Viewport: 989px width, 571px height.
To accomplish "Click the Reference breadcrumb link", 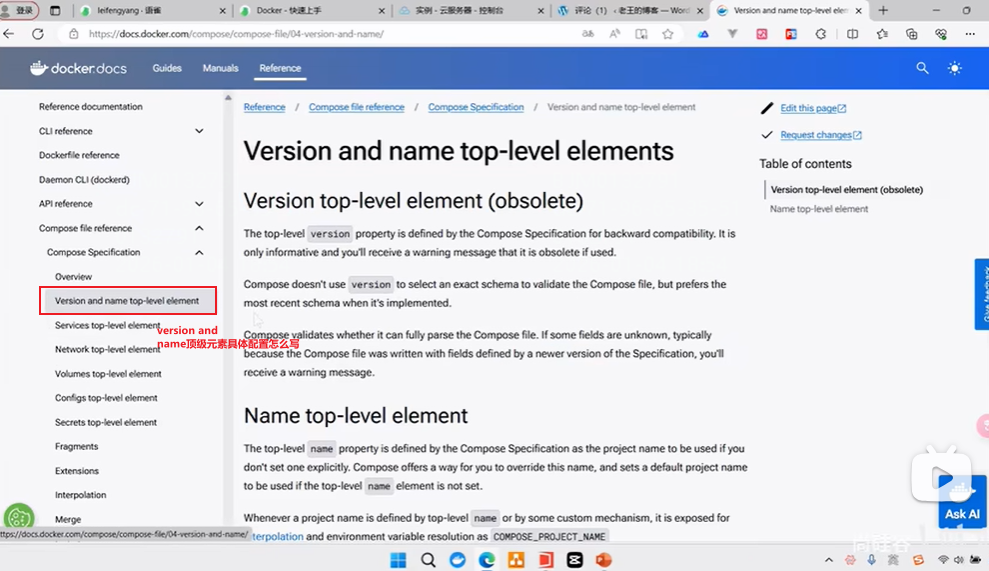I will [x=264, y=107].
